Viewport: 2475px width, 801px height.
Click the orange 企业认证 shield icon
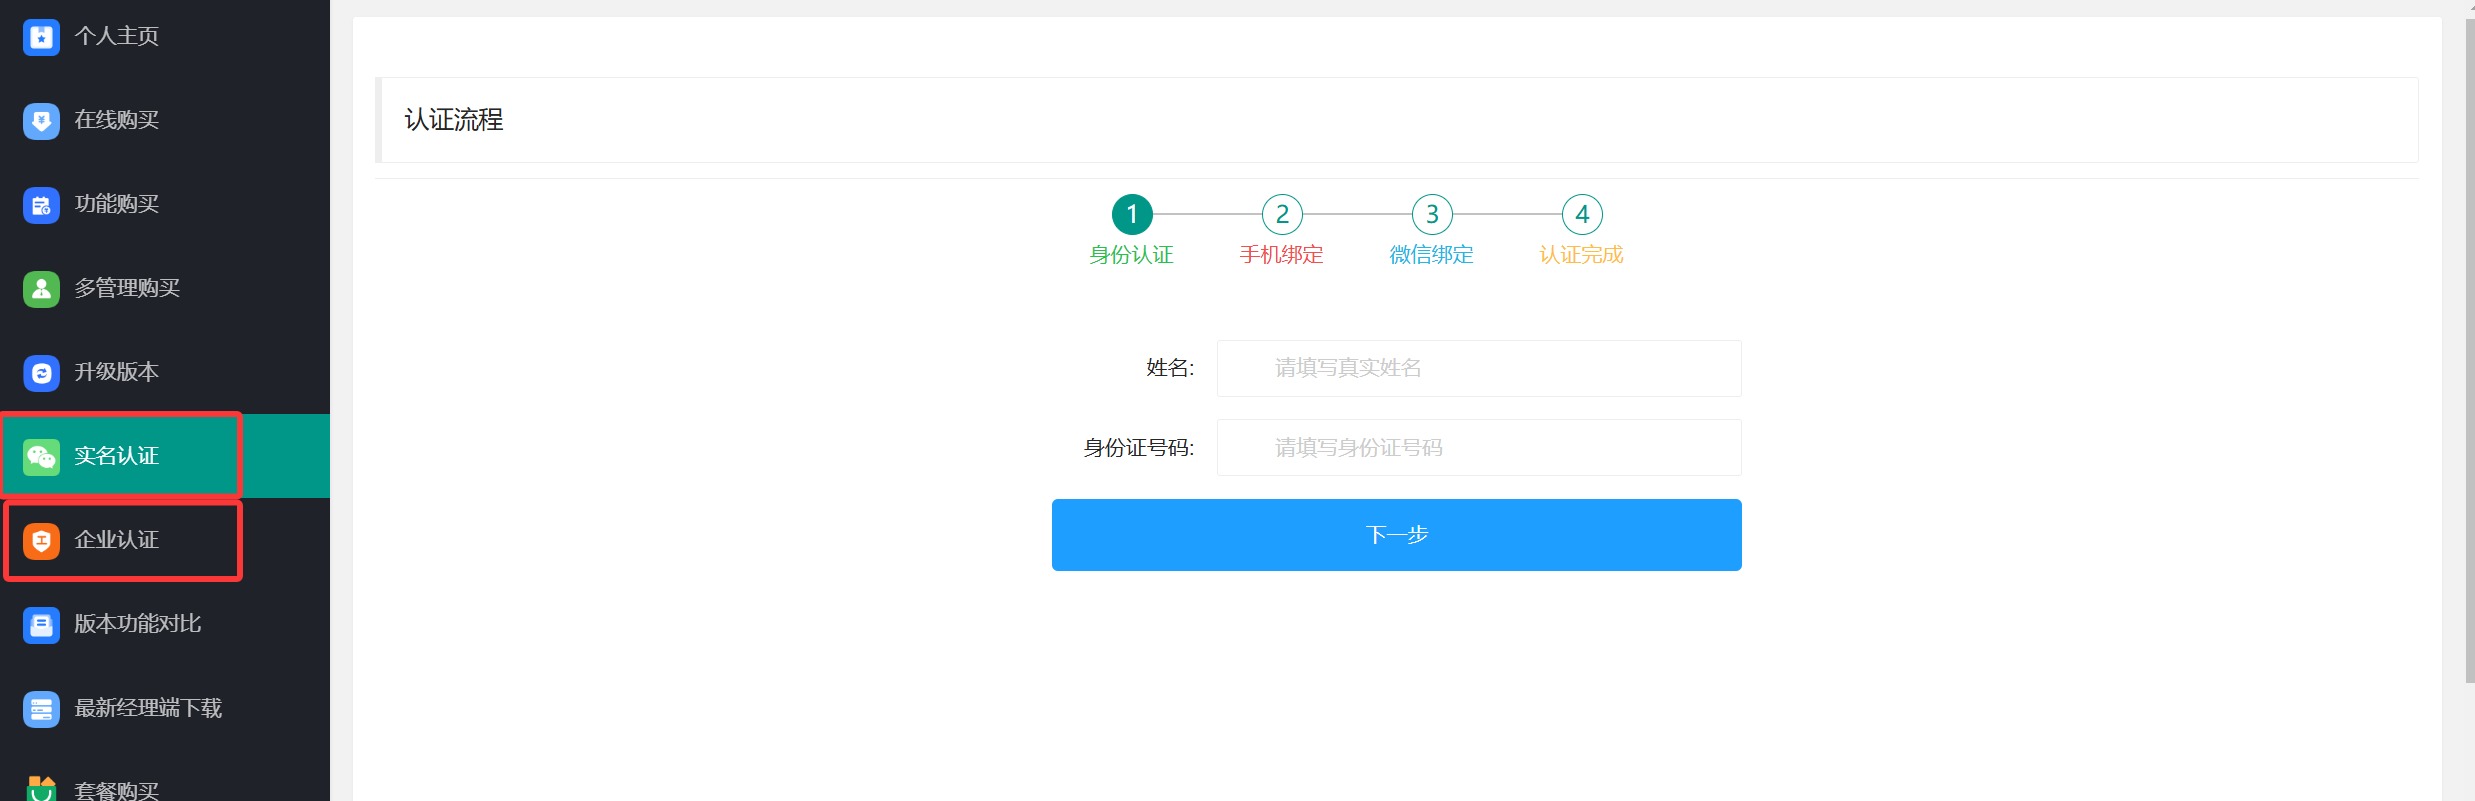click(41, 541)
